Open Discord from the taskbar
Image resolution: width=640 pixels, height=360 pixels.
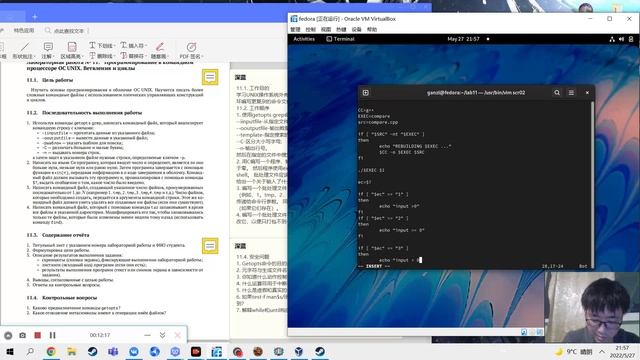(175, 351)
